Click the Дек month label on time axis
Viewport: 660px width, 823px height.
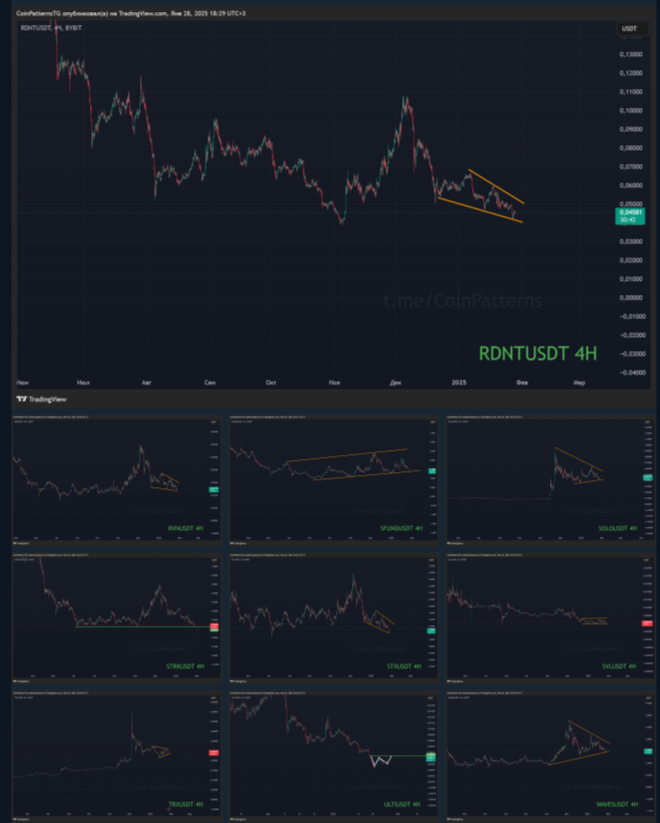(x=395, y=383)
